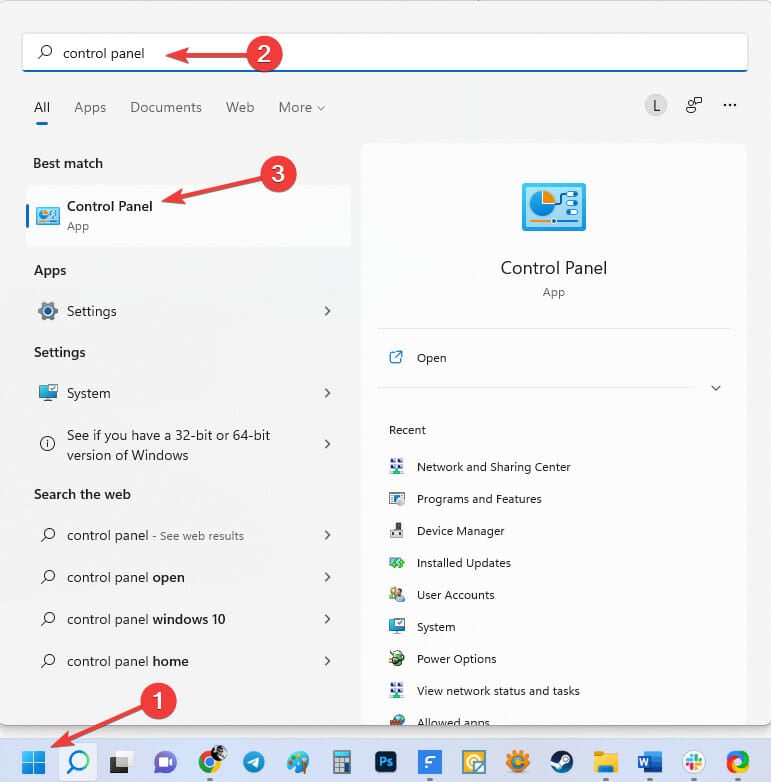Launch the paint palette app in taskbar

pos(298,762)
